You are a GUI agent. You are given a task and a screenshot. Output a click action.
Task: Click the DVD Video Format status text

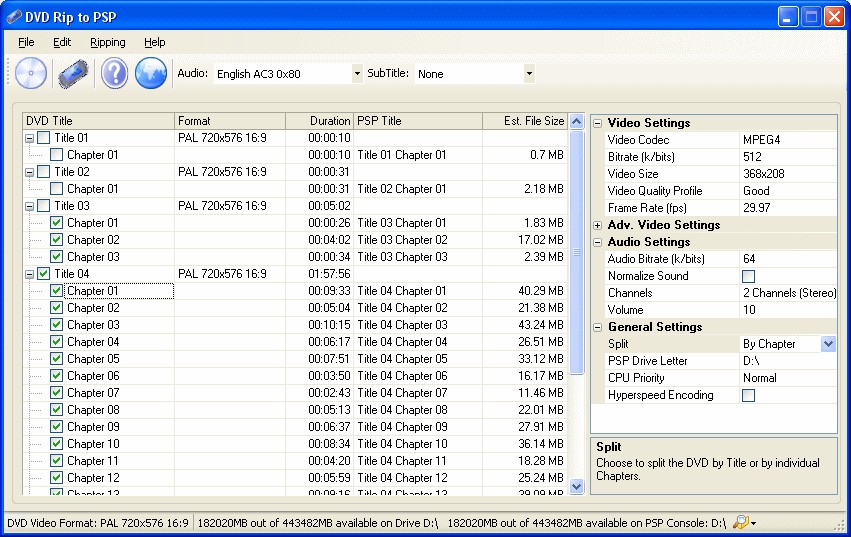[x=98, y=523]
